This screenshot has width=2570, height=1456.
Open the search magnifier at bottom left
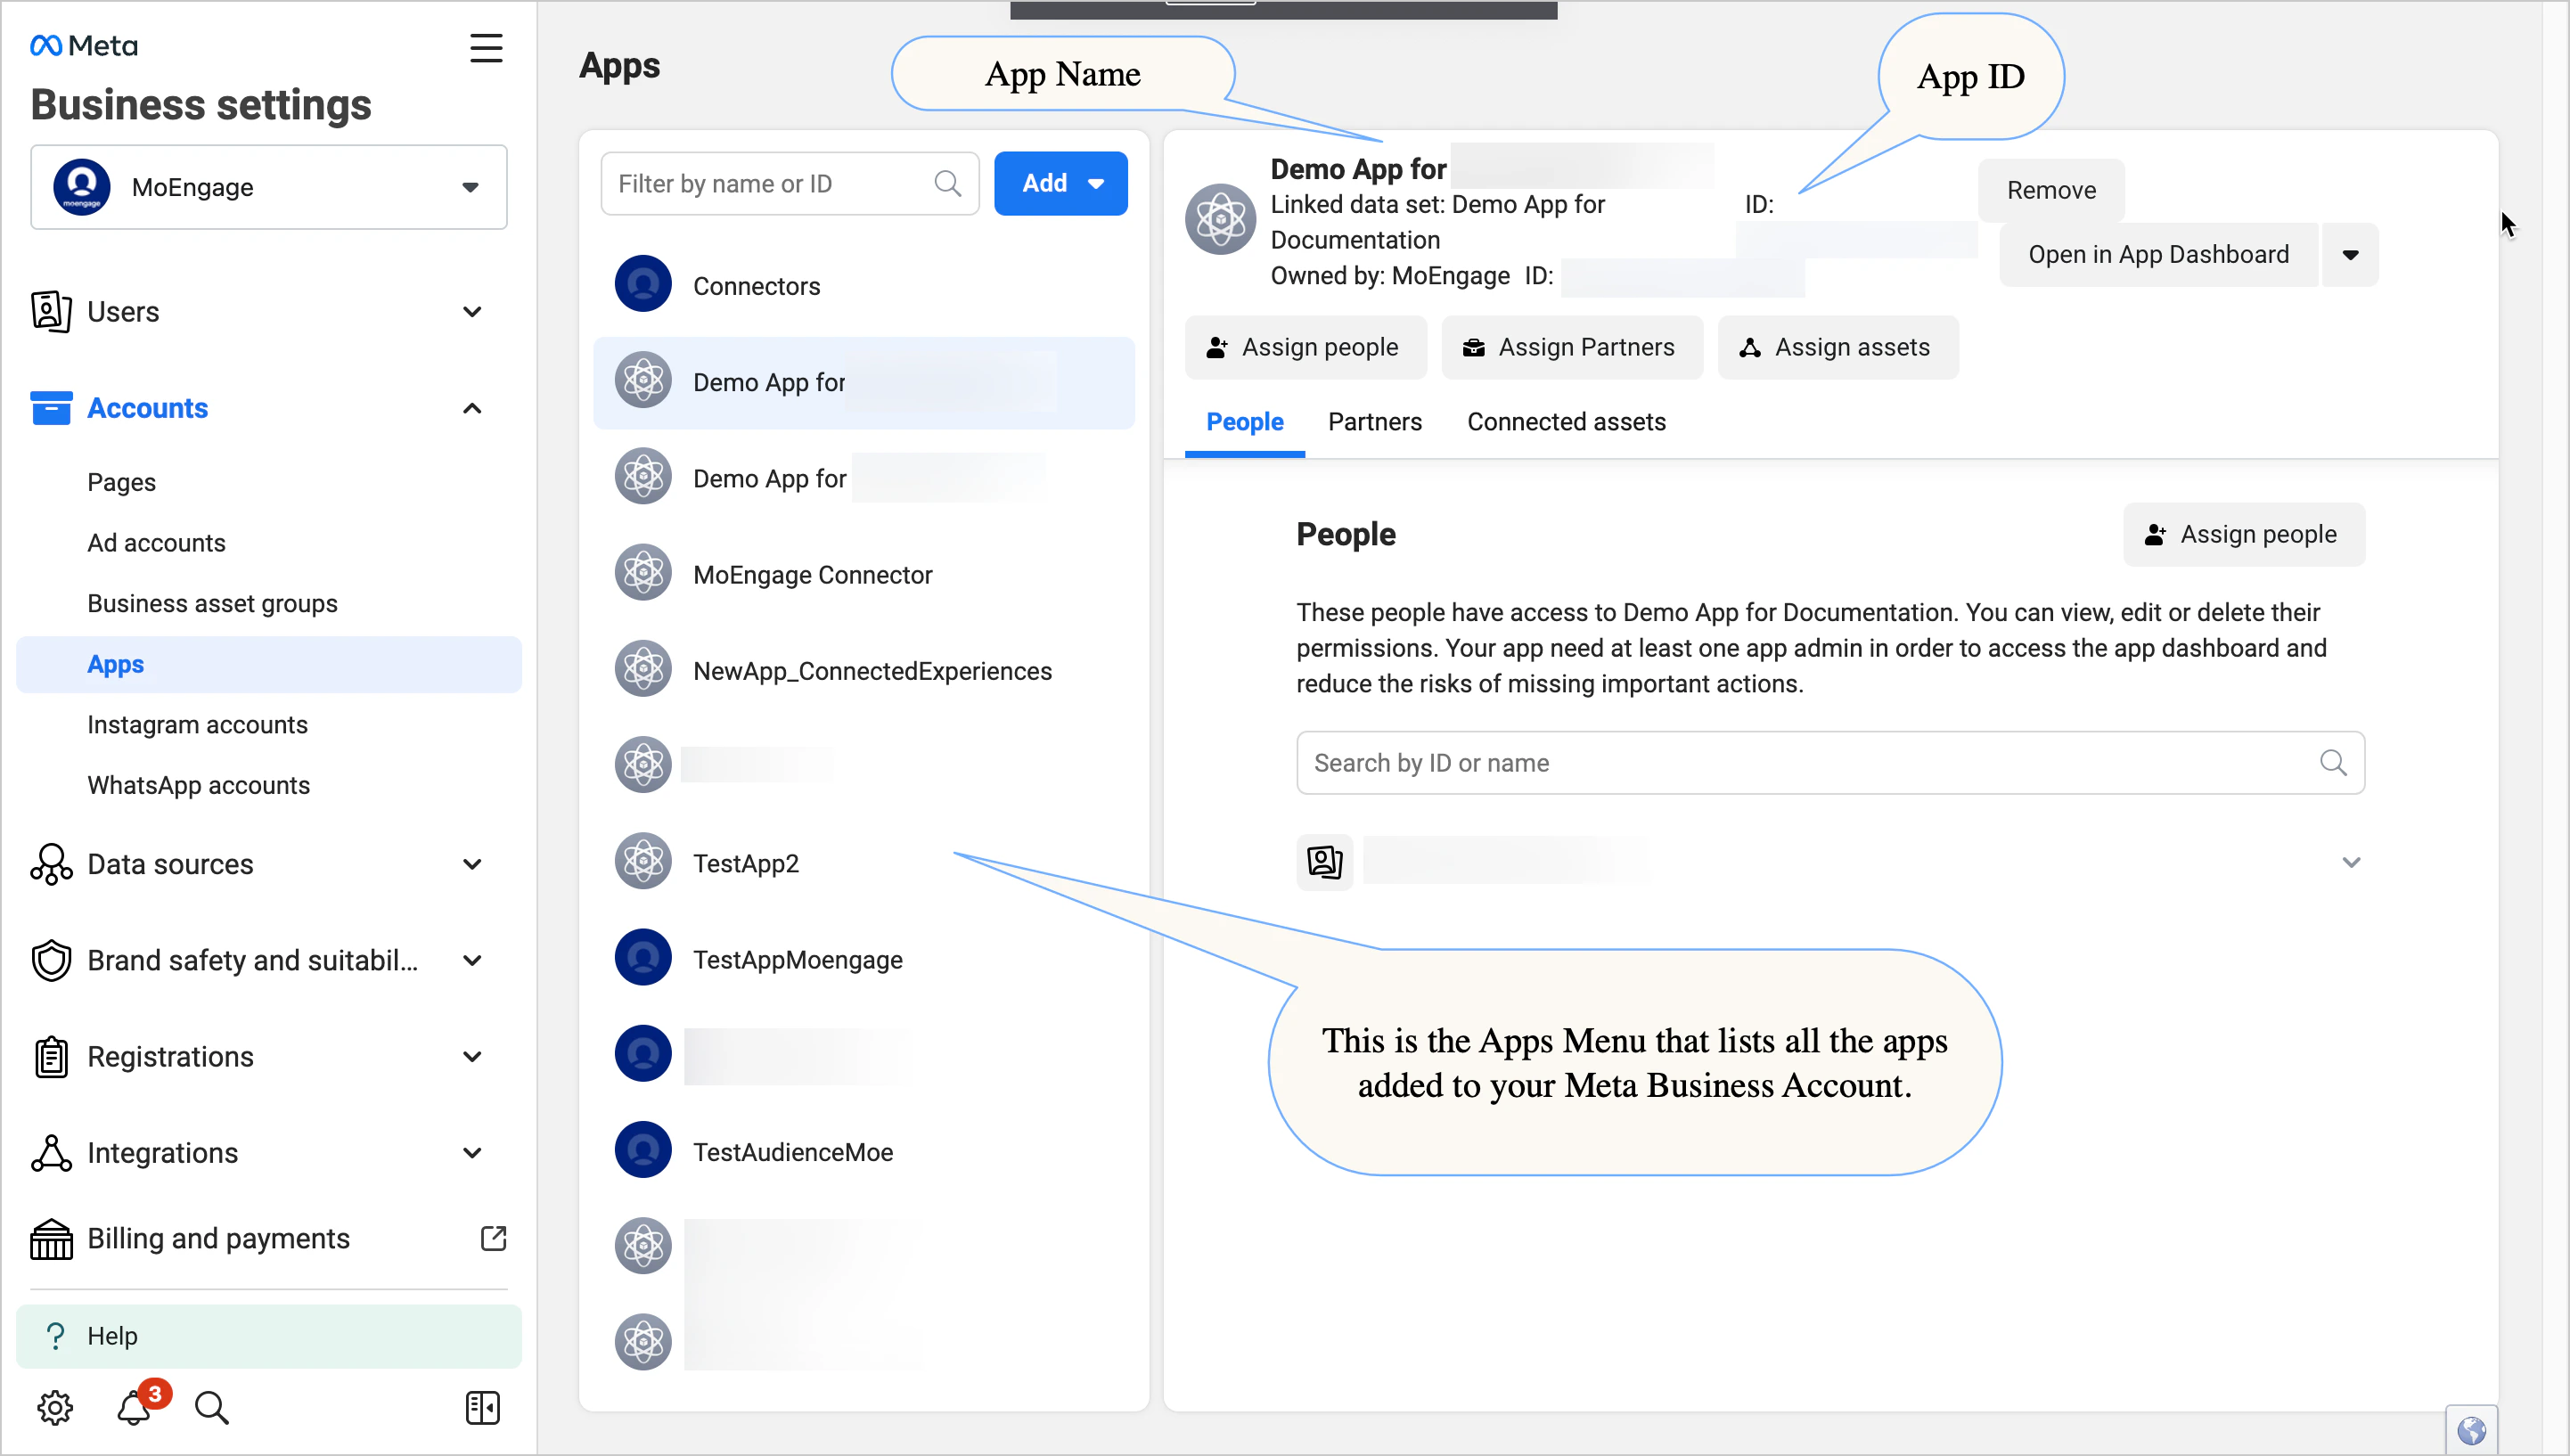pos(211,1406)
